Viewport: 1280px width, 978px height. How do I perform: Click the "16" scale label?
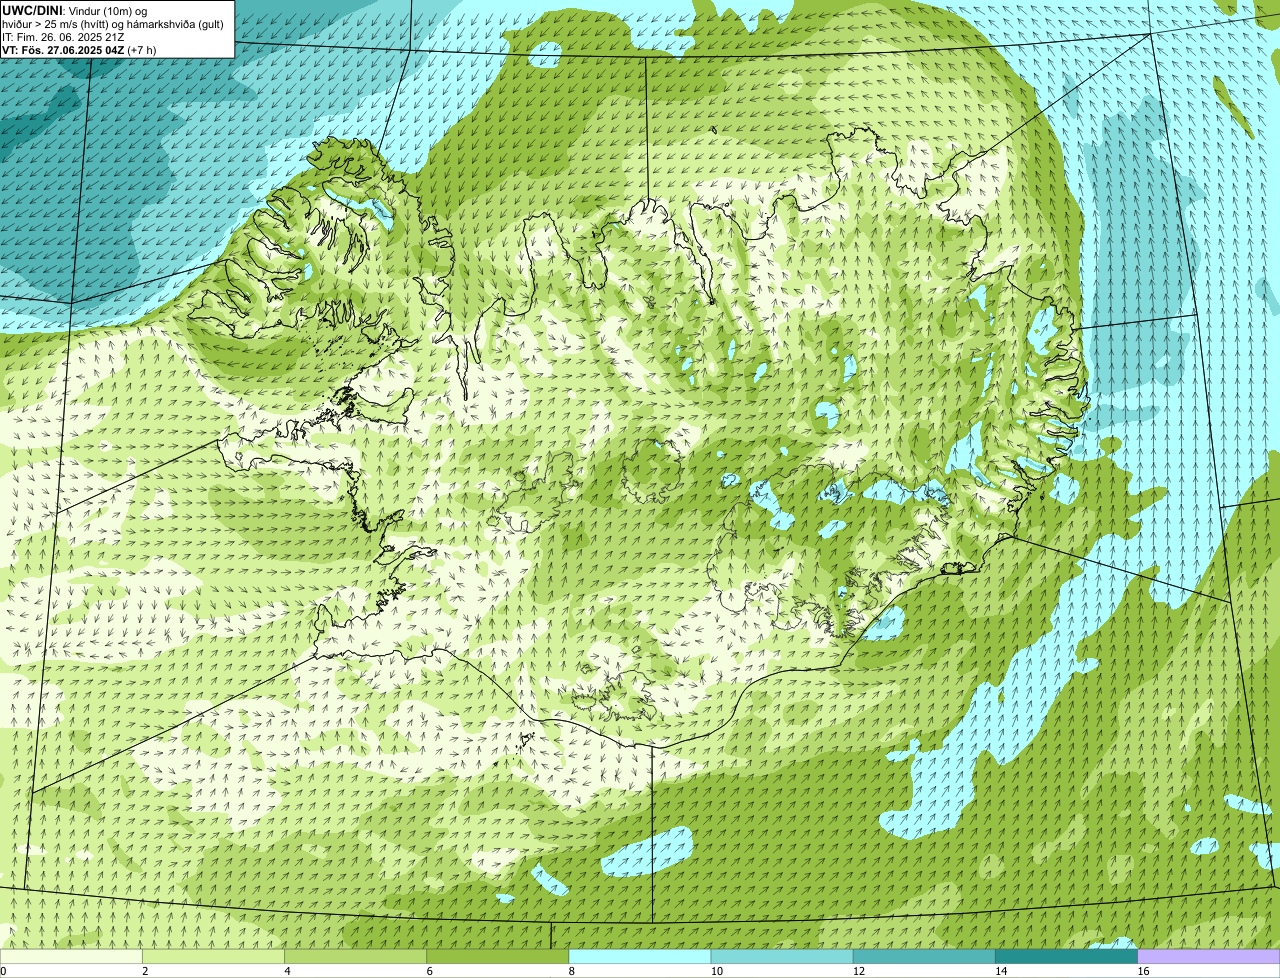click(1144, 971)
